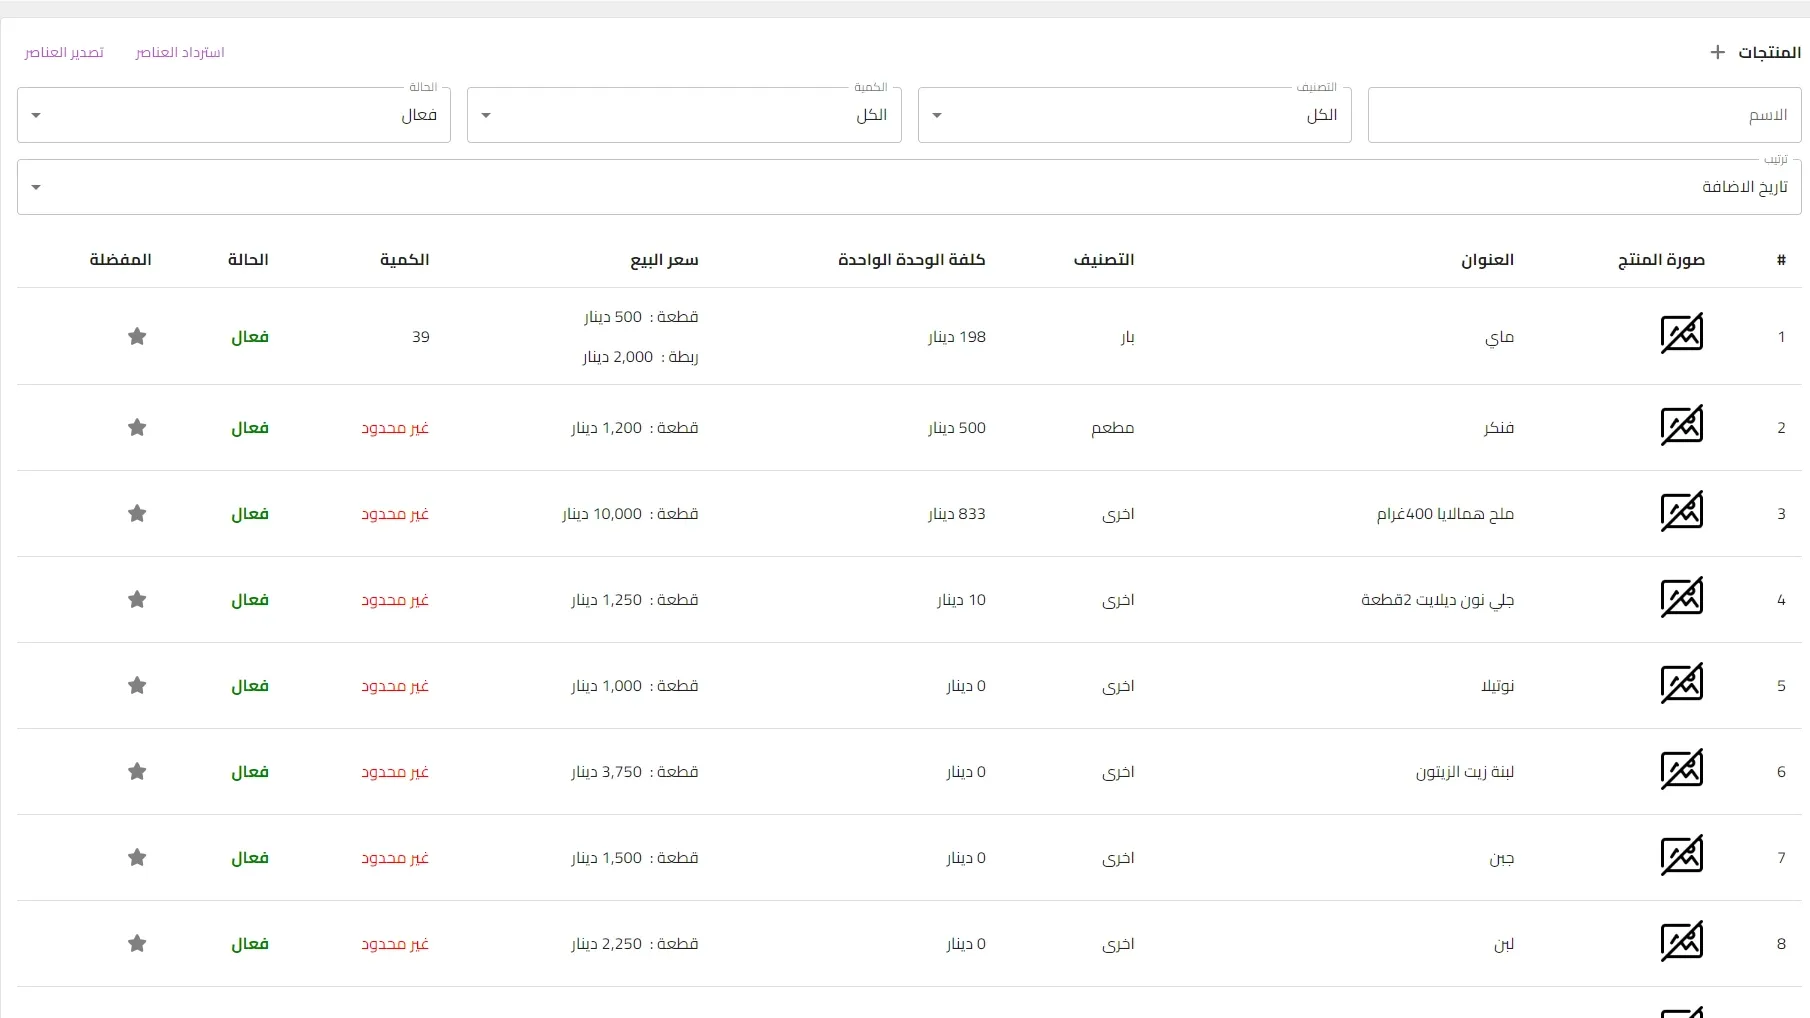Click the المفضلة column header
This screenshot has height=1018, width=1810.
[x=120, y=260]
